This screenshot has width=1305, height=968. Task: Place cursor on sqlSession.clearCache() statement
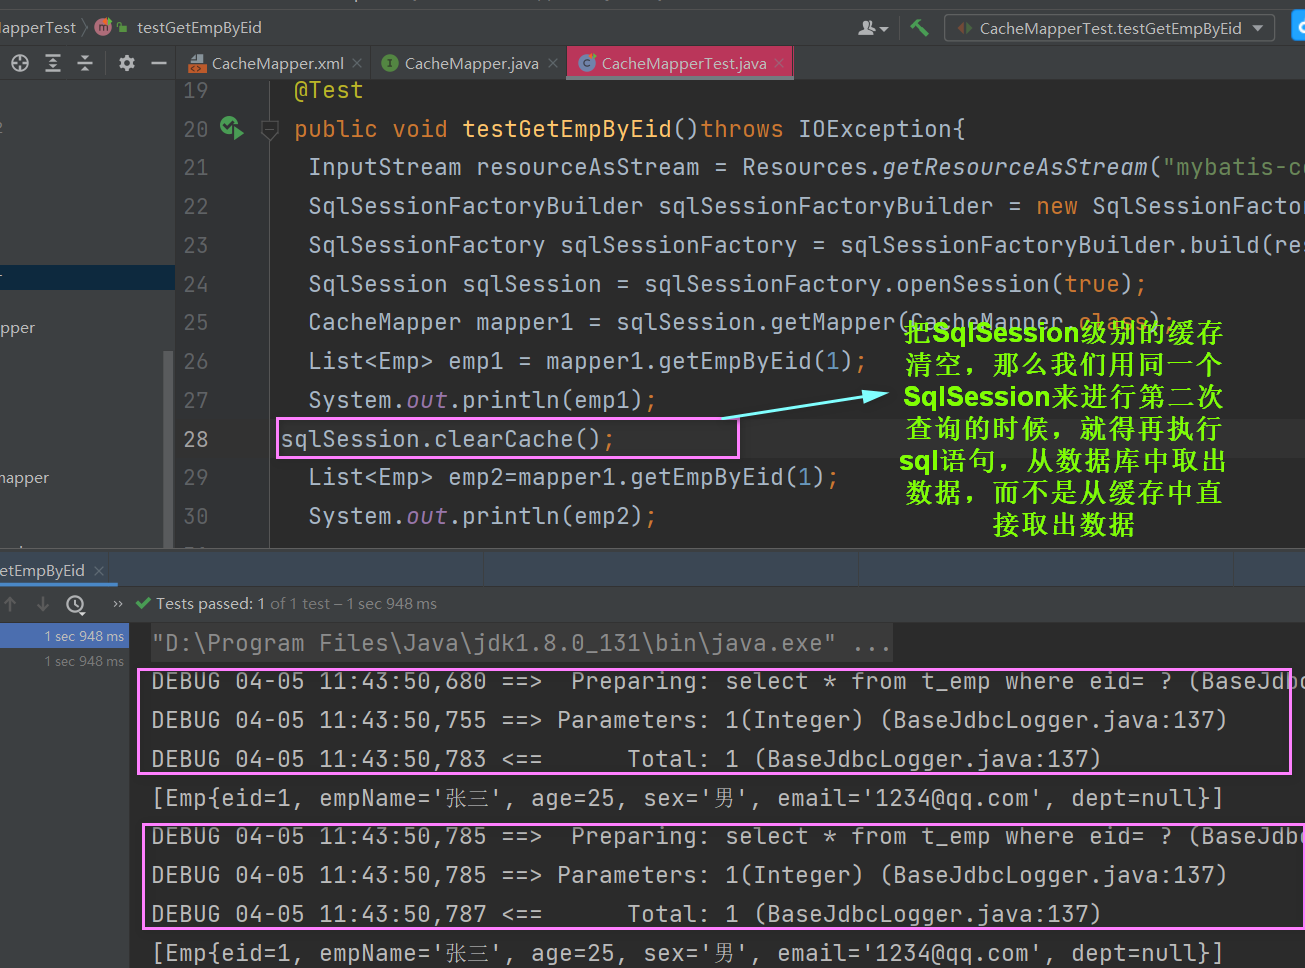tap(447, 439)
